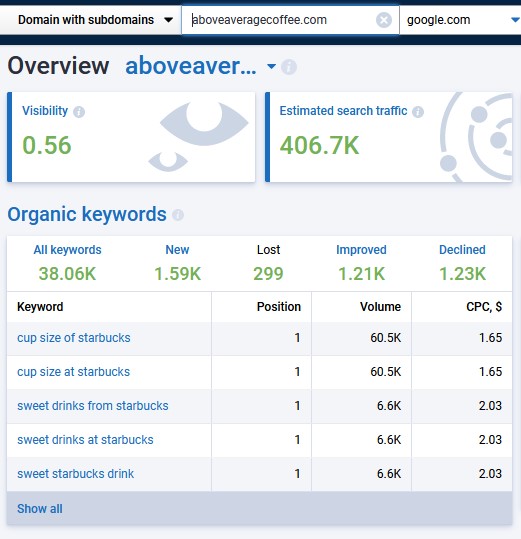The width and height of the screenshot is (521, 539).
Task: Clear the domain search field with X icon
Action: point(384,20)
